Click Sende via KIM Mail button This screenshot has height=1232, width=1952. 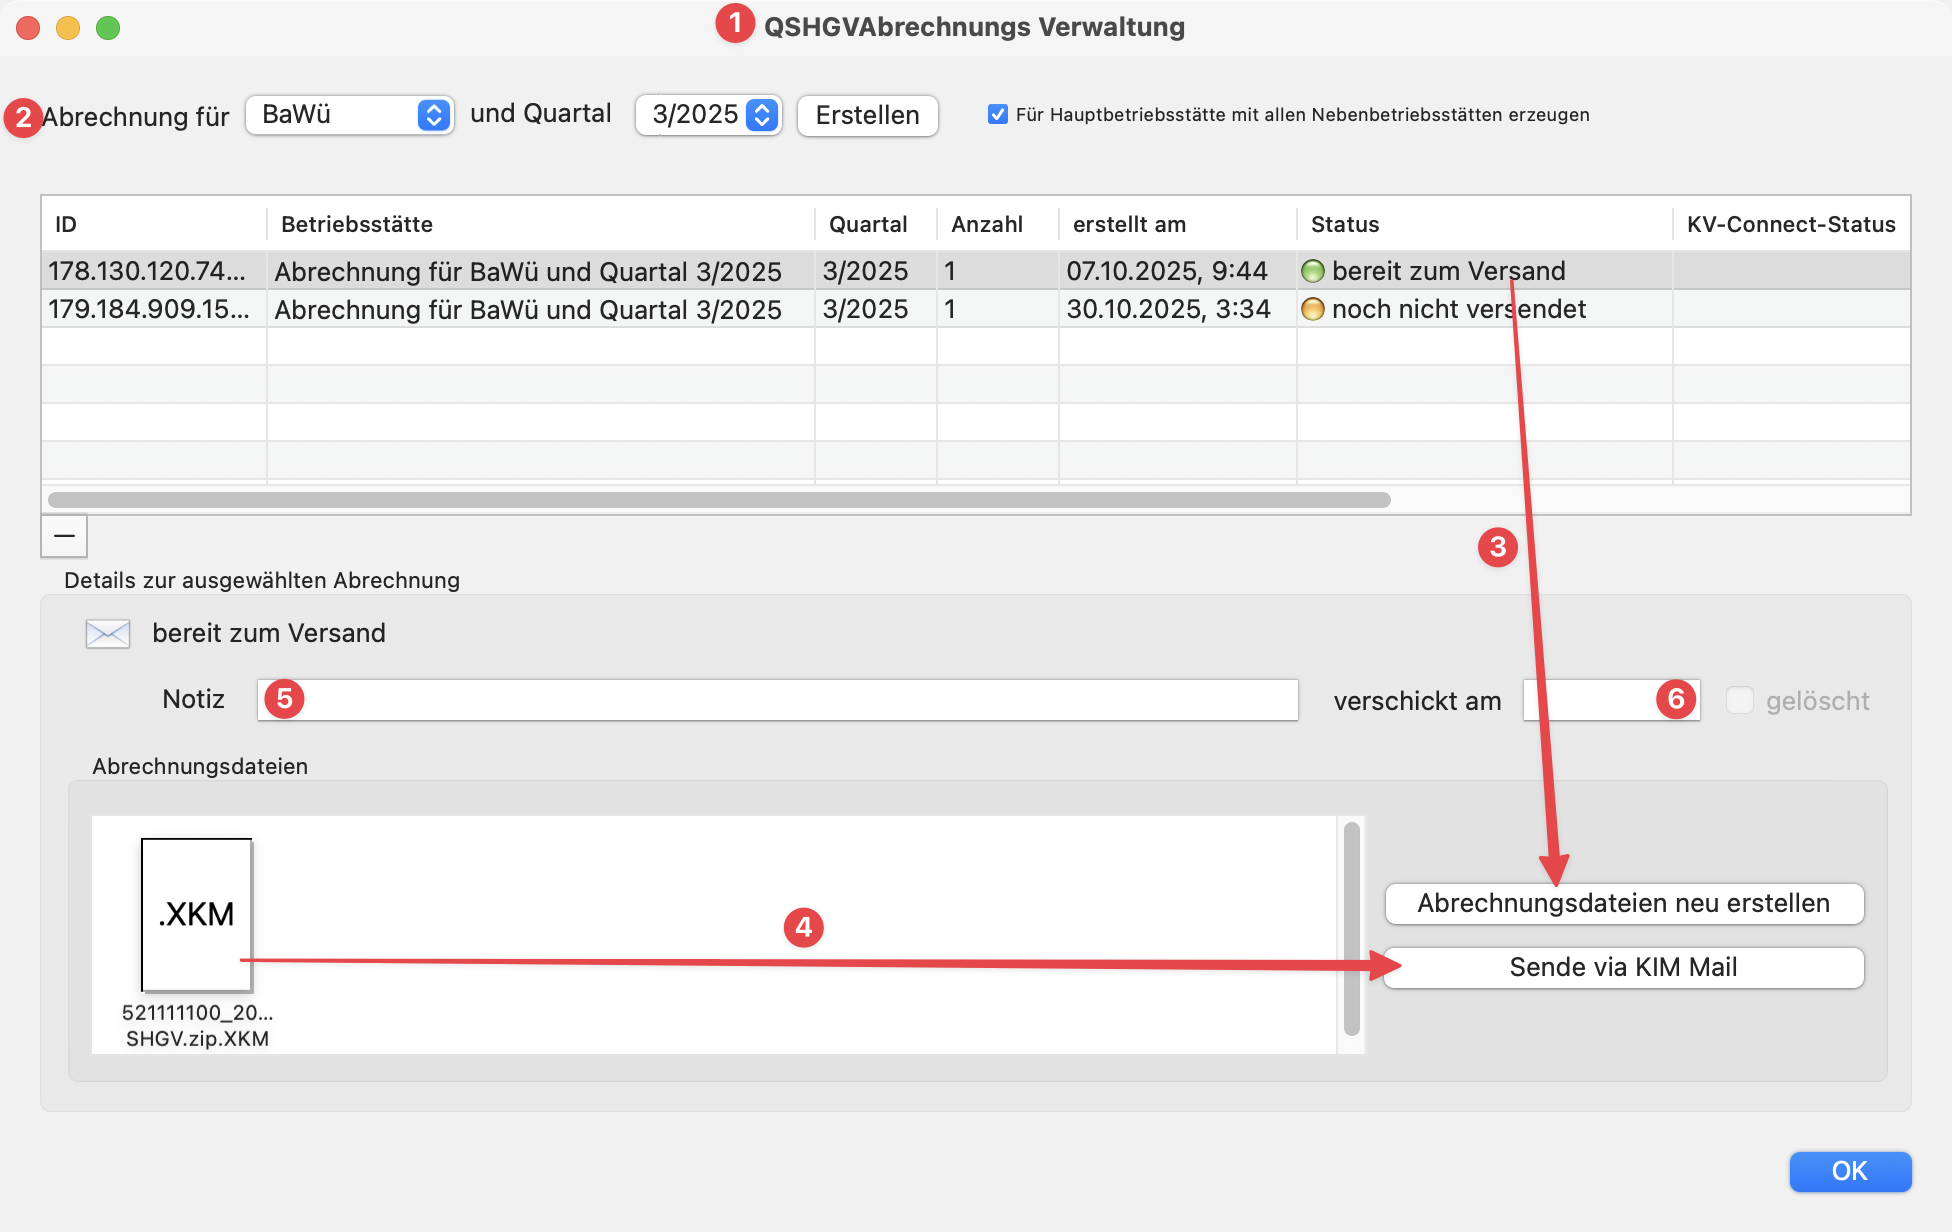(x=1623, y=967)
